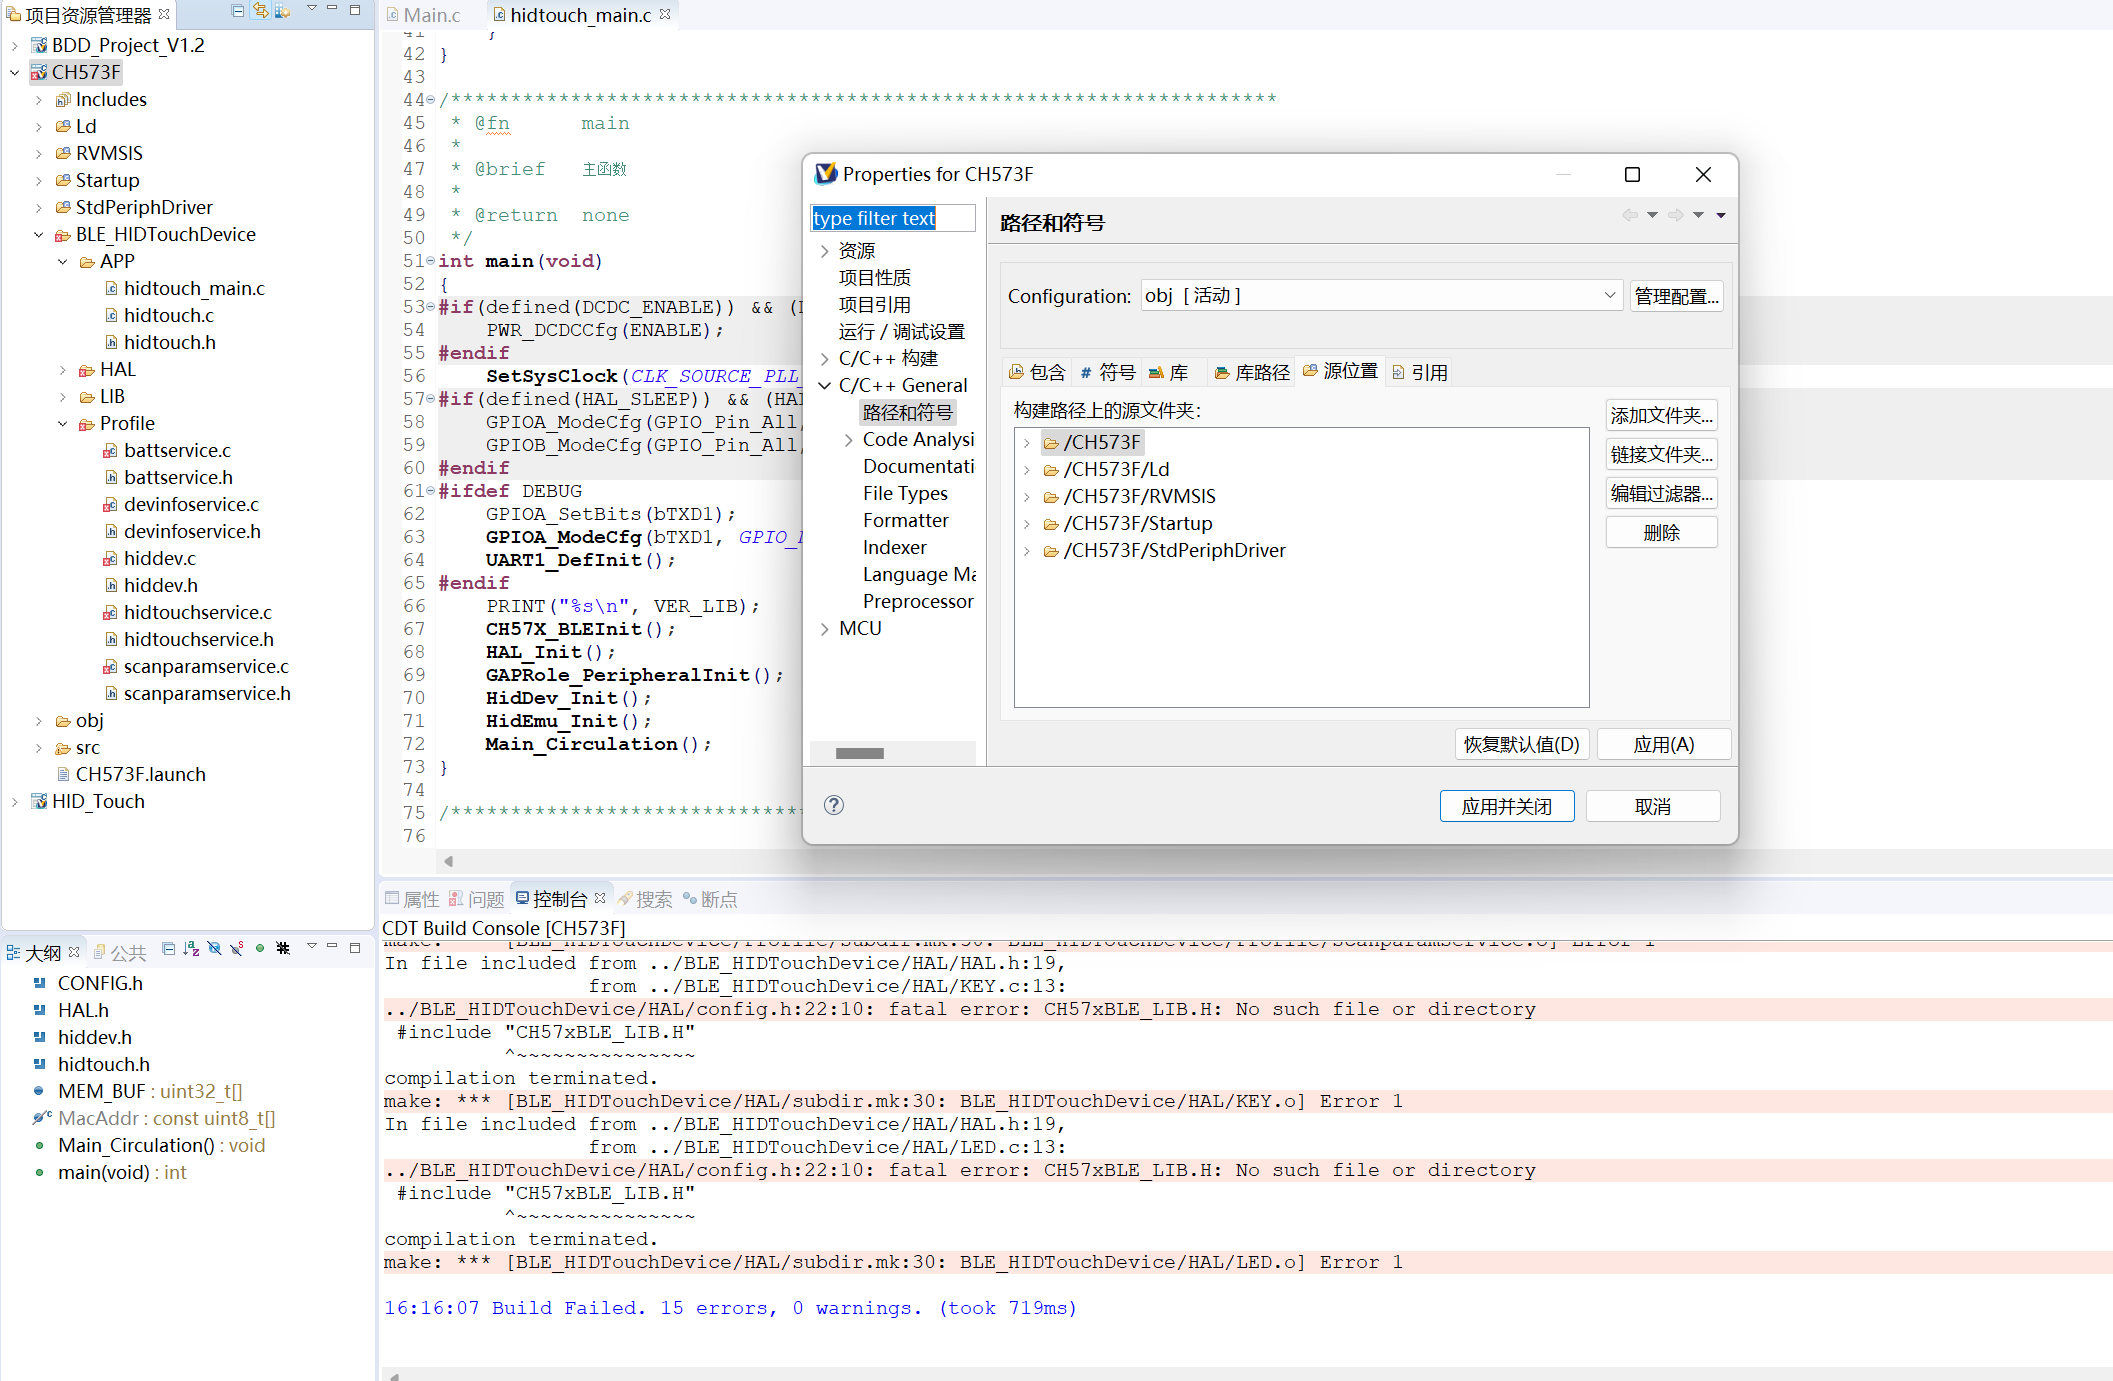Click the 添加文件夹 button

[1661, 415]
